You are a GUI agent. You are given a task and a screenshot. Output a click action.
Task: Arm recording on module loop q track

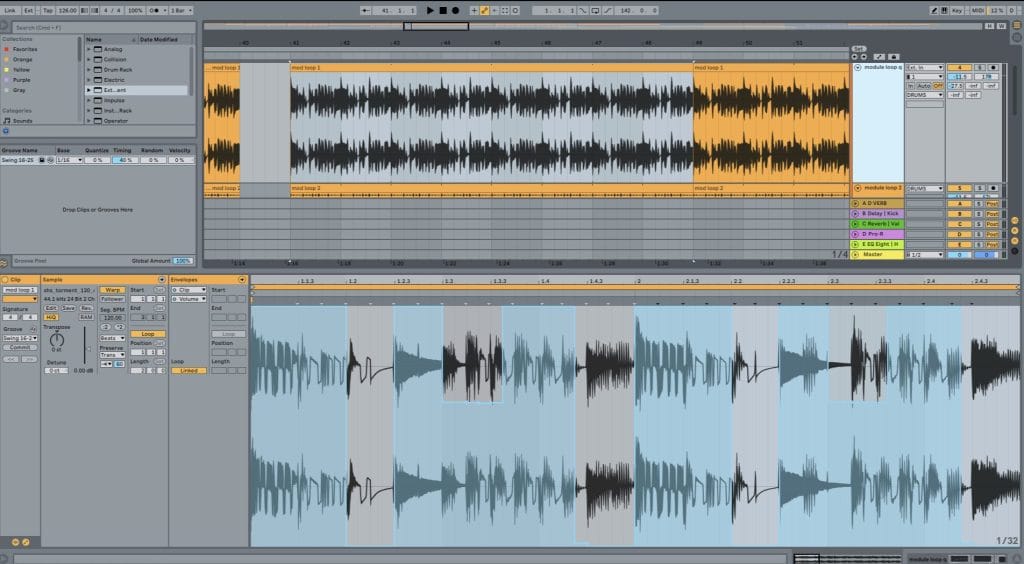992,68
